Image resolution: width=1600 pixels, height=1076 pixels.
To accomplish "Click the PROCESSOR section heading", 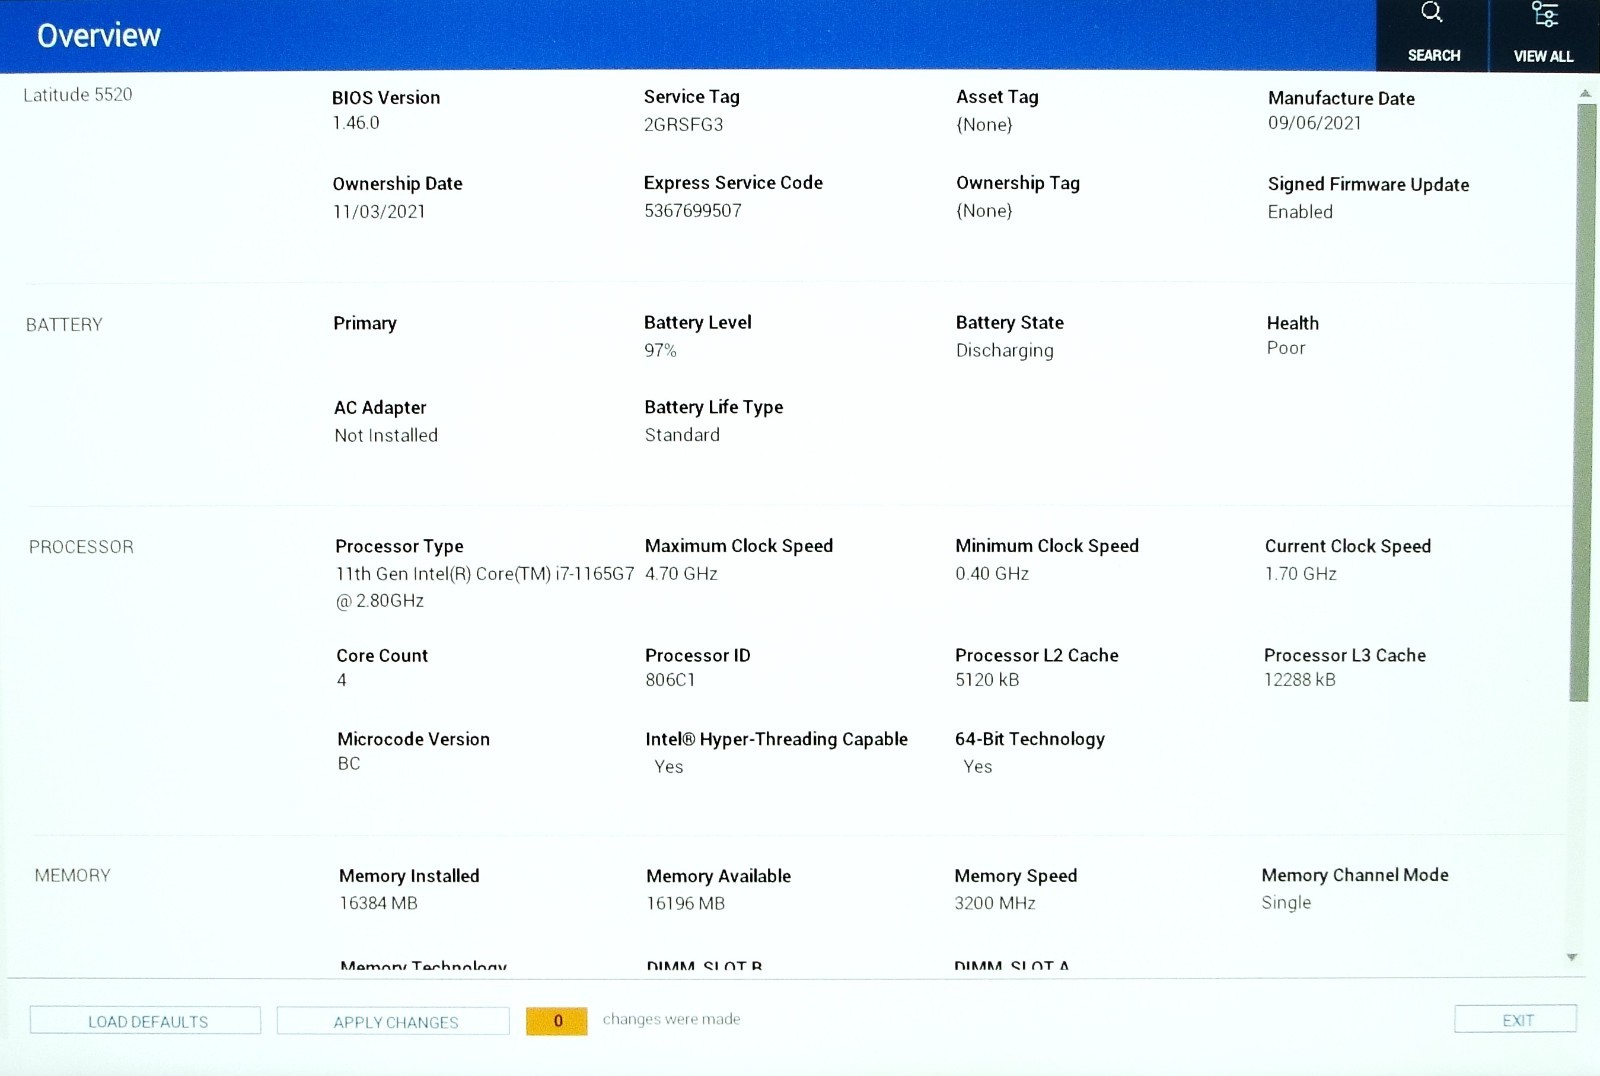I will pos(81,547).
